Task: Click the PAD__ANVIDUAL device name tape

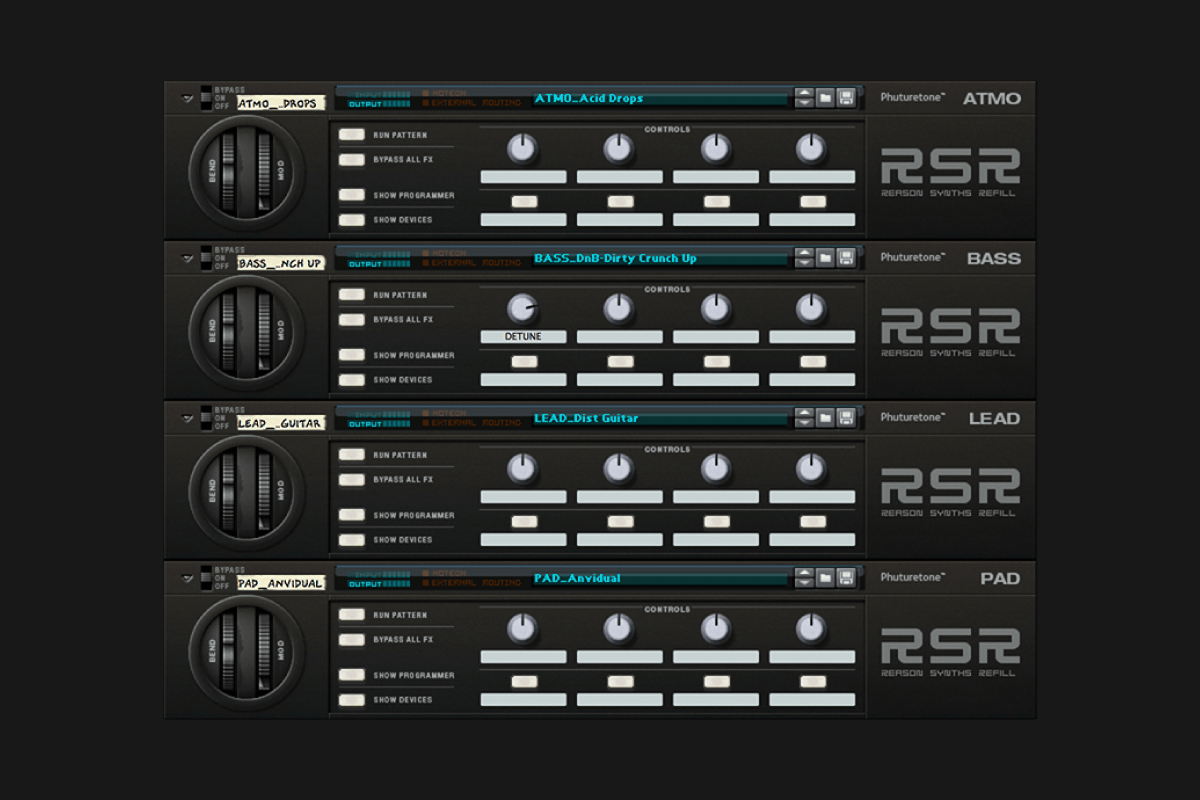Action: tap(281, 583)
